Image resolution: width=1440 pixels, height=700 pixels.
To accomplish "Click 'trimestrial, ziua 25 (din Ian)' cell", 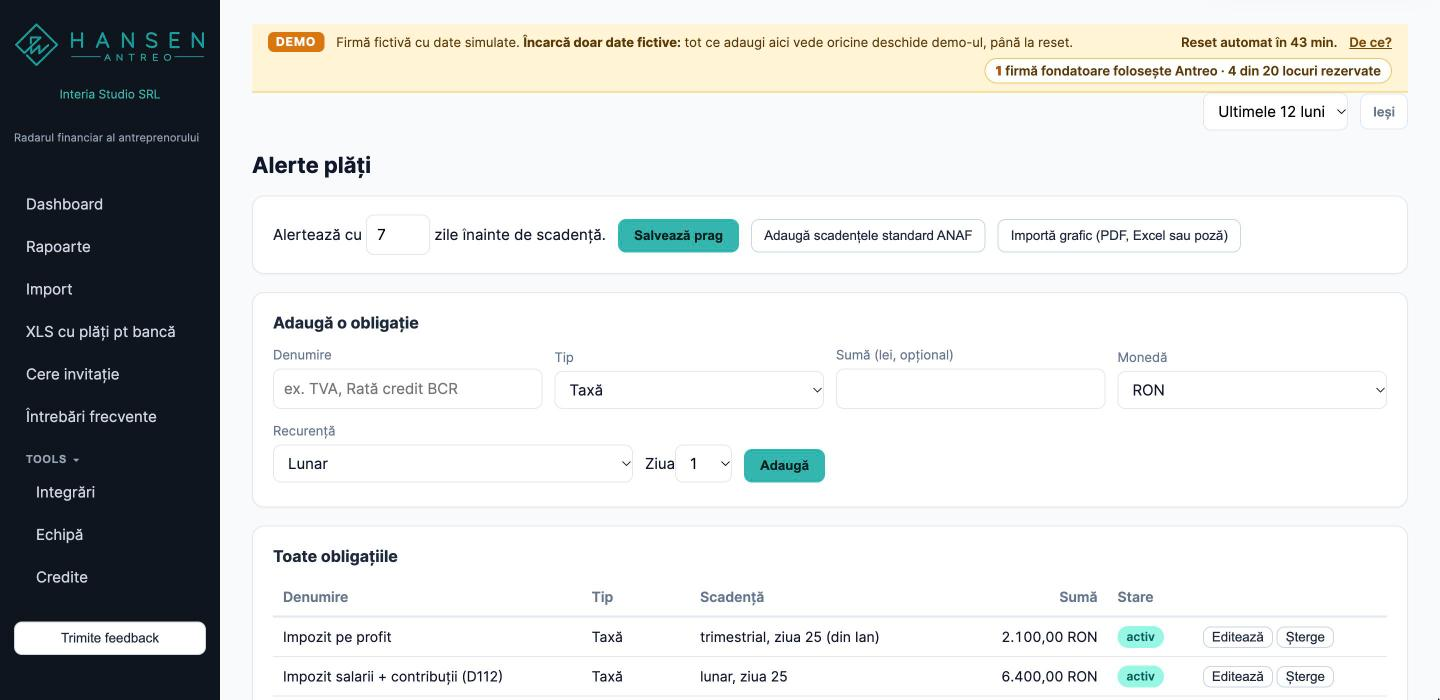I will pyautogui.click(x=789, y=637).
